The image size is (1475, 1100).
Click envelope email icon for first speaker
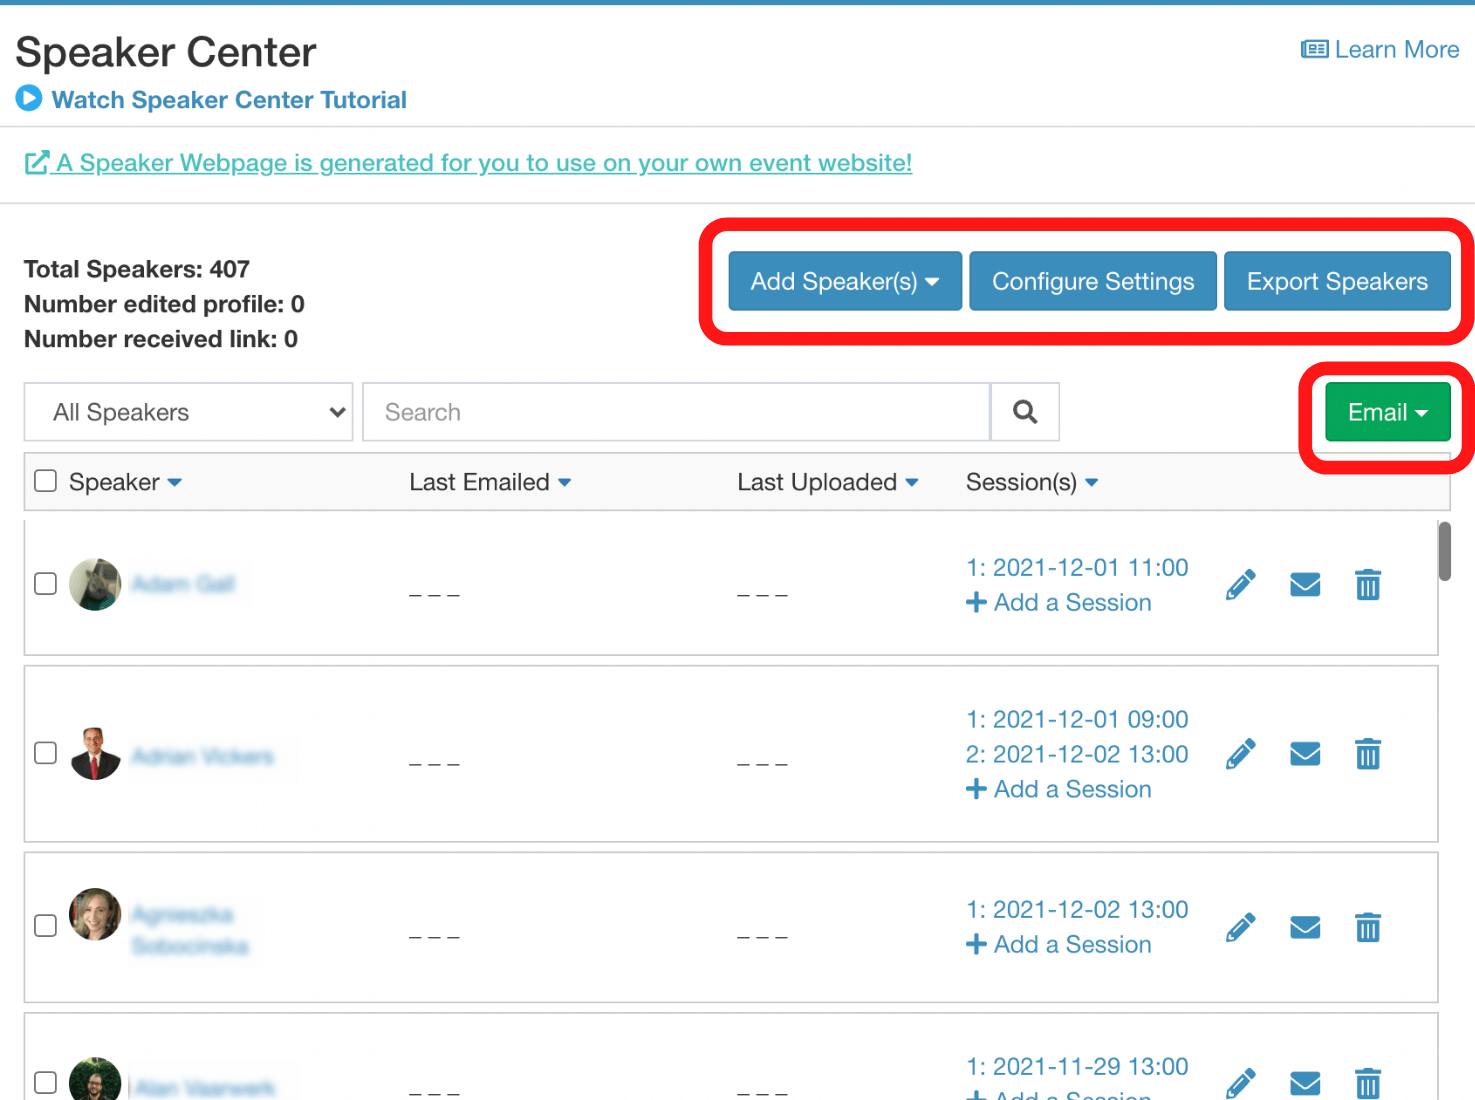click(1305, 584)
